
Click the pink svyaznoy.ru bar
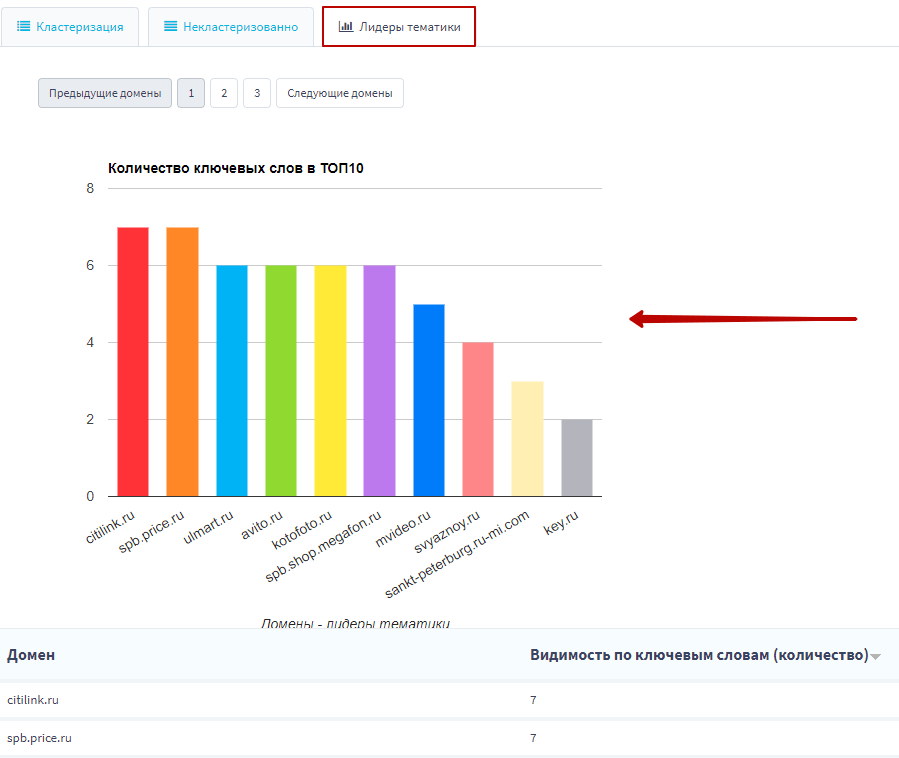(478, 419)
